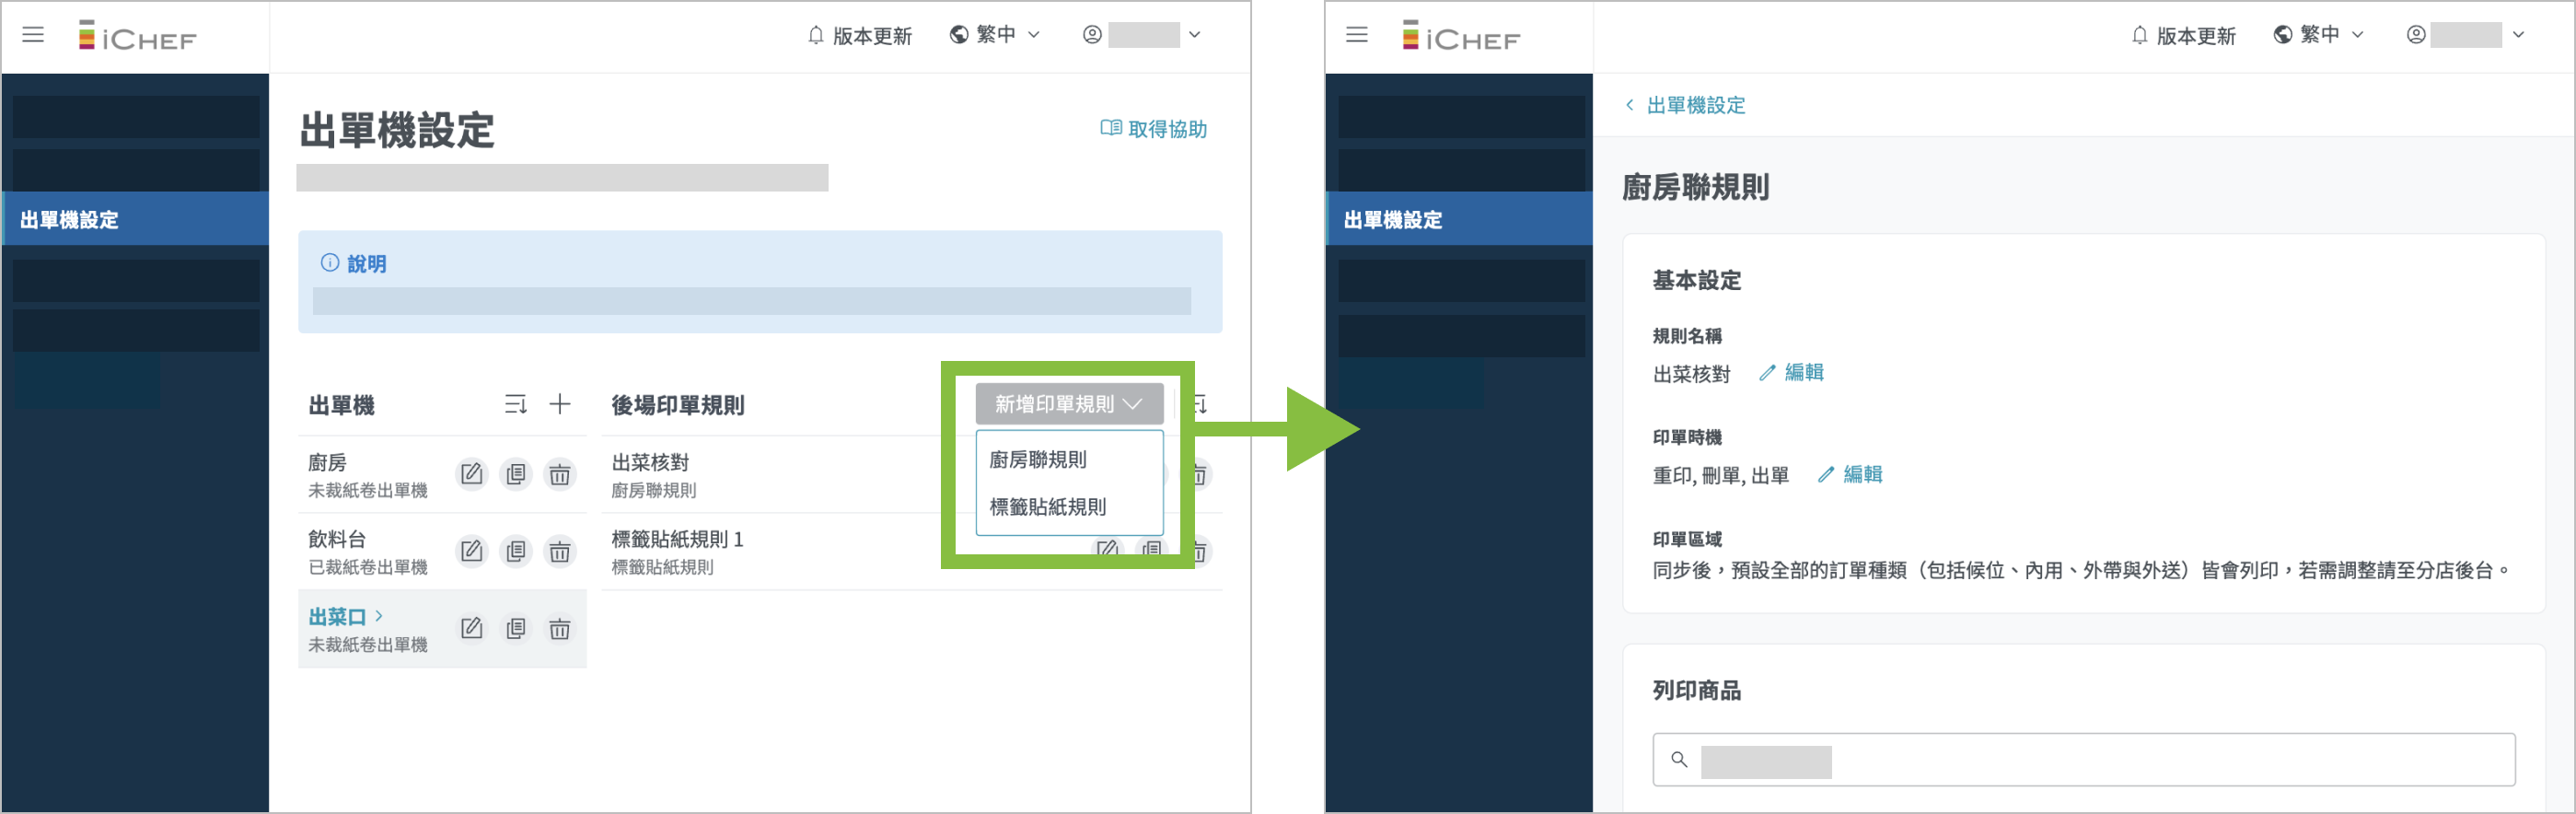Click the sort icon beside 出單機 header
2576x814 pixels.
pos(515,404)
